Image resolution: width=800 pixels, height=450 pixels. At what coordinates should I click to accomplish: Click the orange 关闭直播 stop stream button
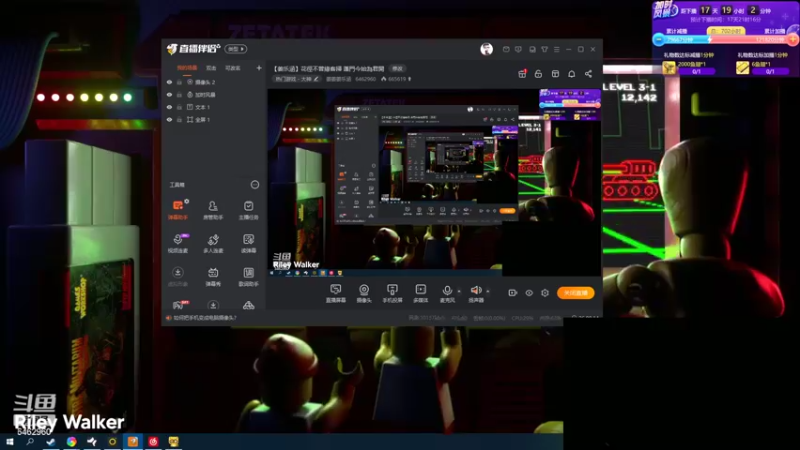[576, 293]
